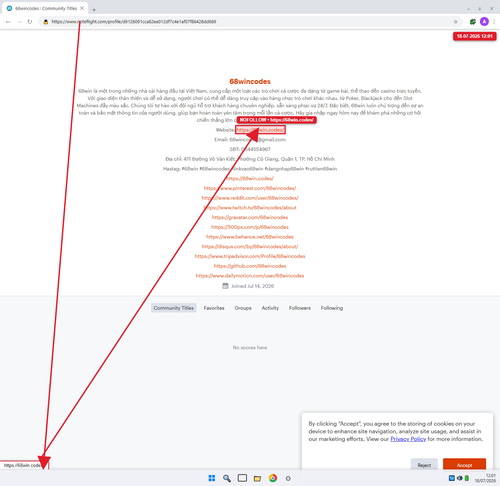
Task: Switch to the Favorites tab
Action: coord(214,308)
